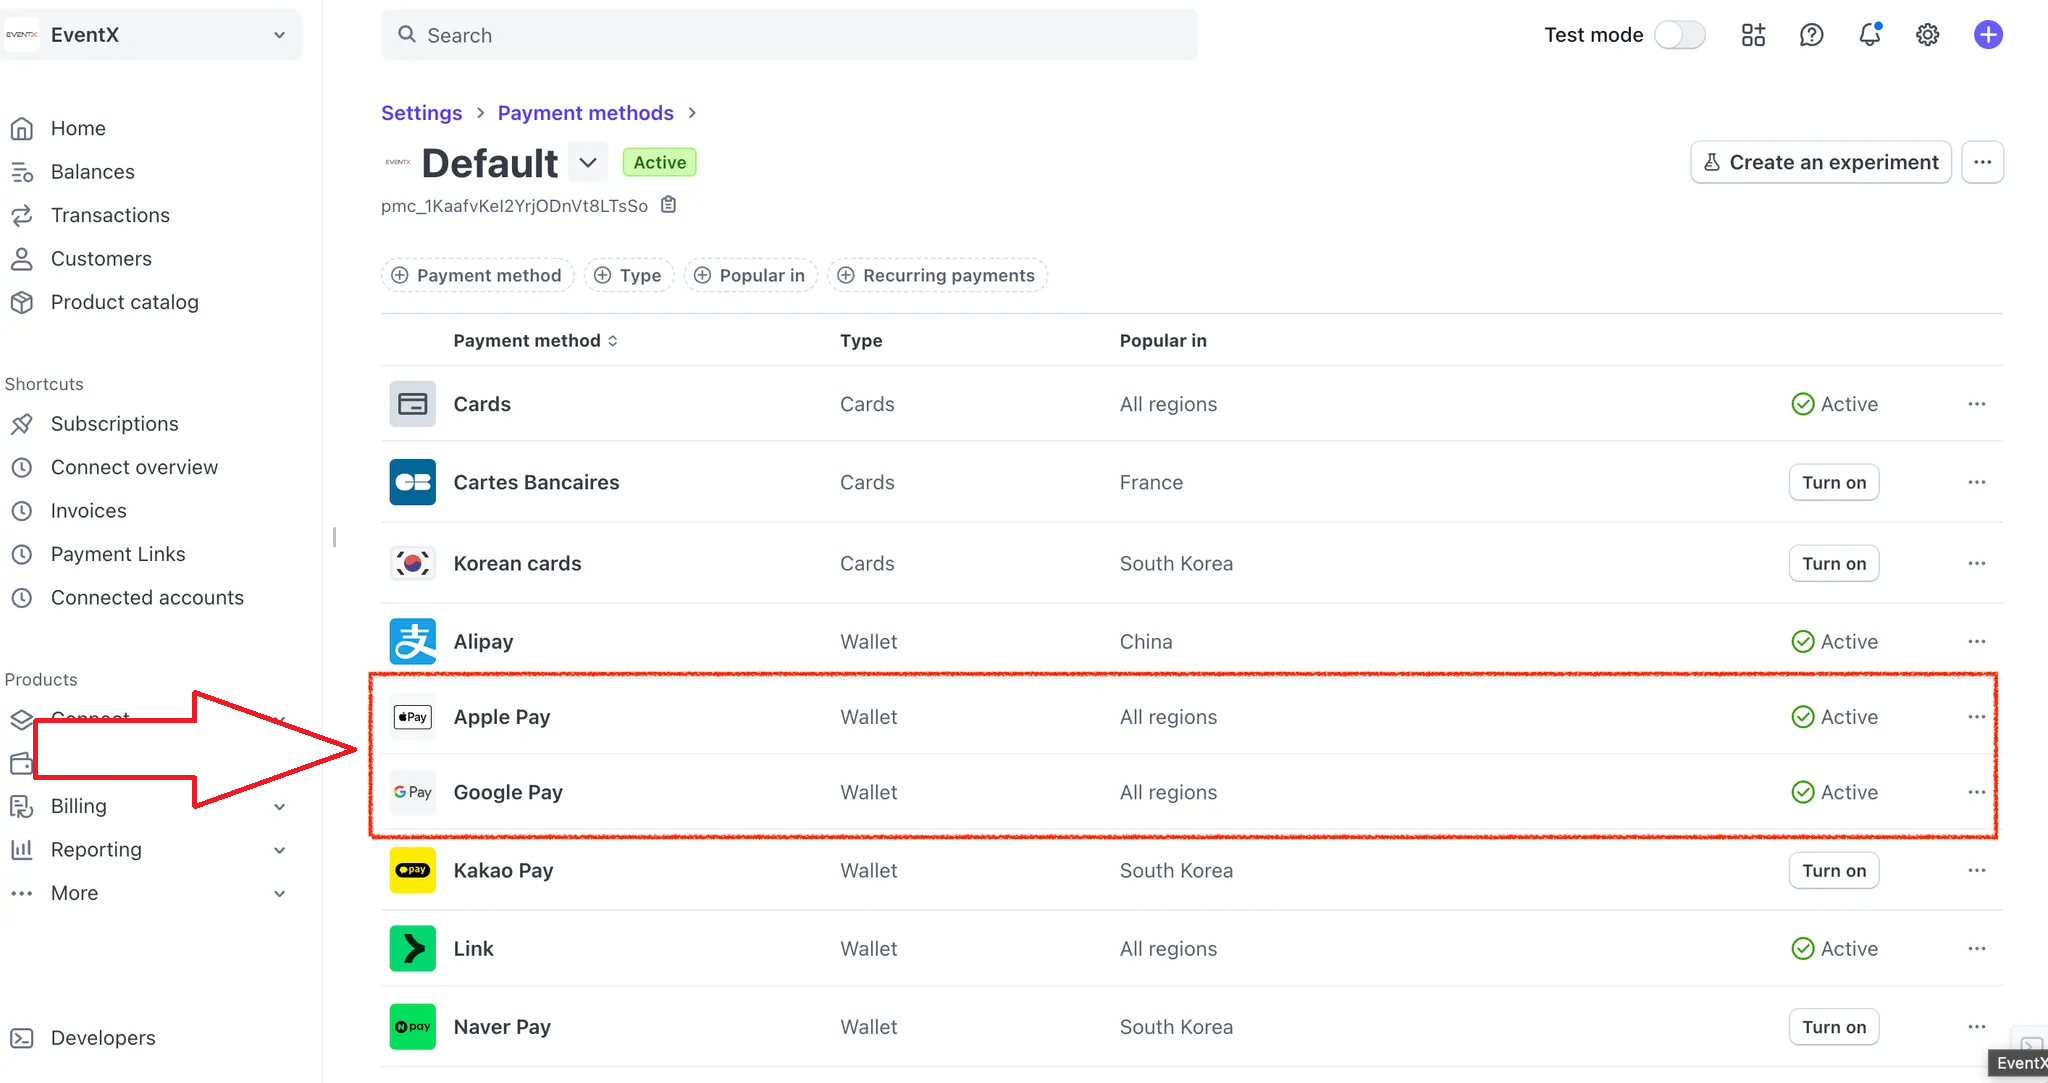Click the Active status badge next to Default
The width and height of the screenshot is (2048, 1083).
[x=660, y=162]
